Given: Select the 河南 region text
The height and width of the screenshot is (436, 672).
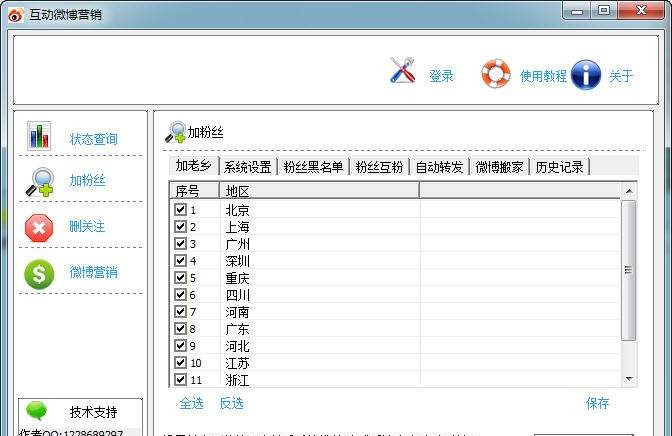Looking at the screenshot, I should (237, 312).
